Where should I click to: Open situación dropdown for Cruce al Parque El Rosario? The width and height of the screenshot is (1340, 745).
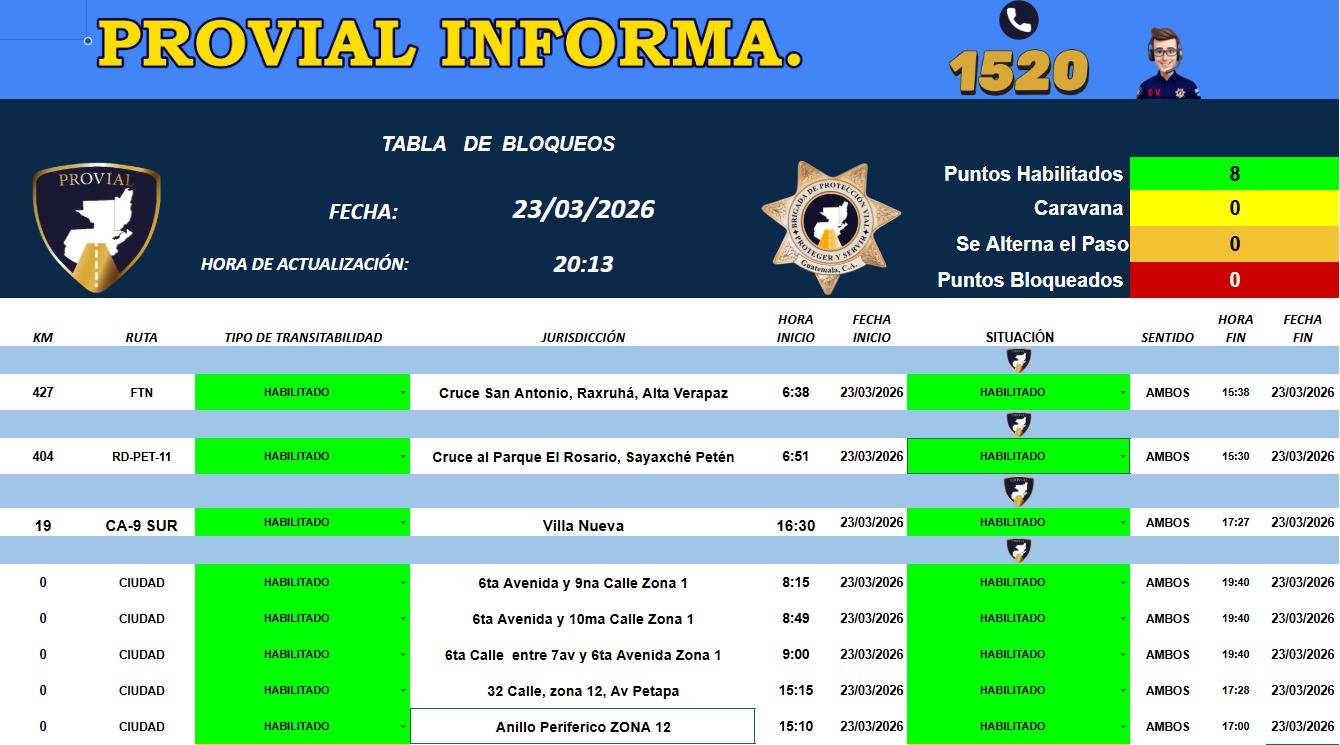pos(1124,457)
